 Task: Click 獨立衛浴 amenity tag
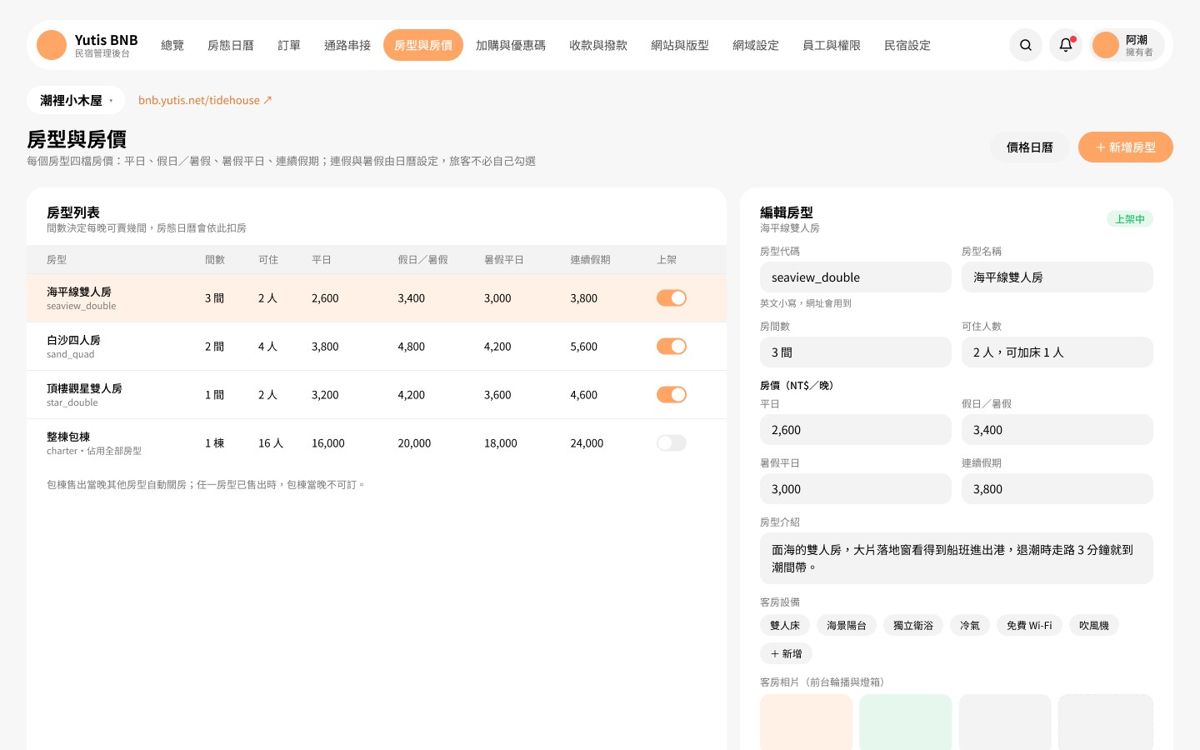point(913,625)
